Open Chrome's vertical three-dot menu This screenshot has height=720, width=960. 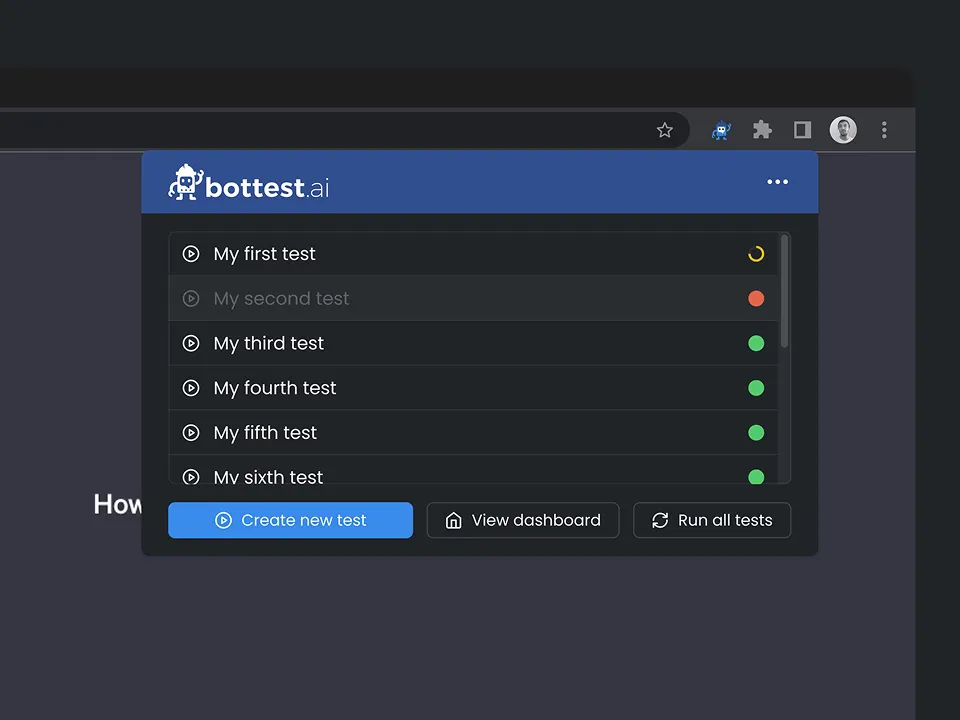click(884, 130)
